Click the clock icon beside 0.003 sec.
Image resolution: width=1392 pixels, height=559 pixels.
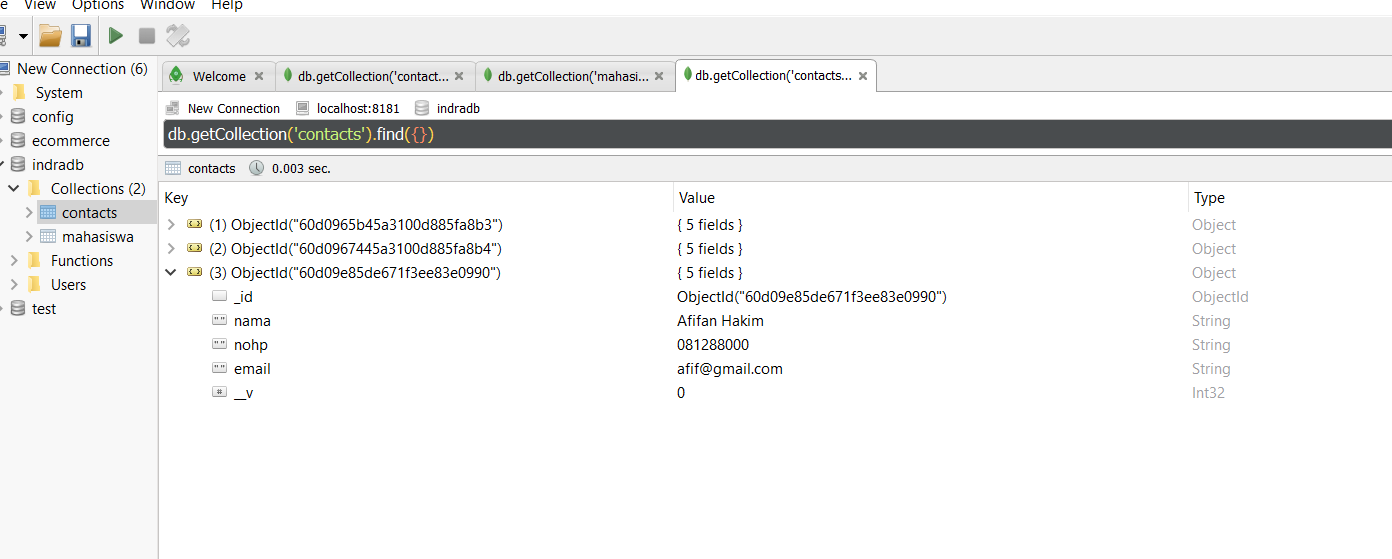click(x=256, y=168)
